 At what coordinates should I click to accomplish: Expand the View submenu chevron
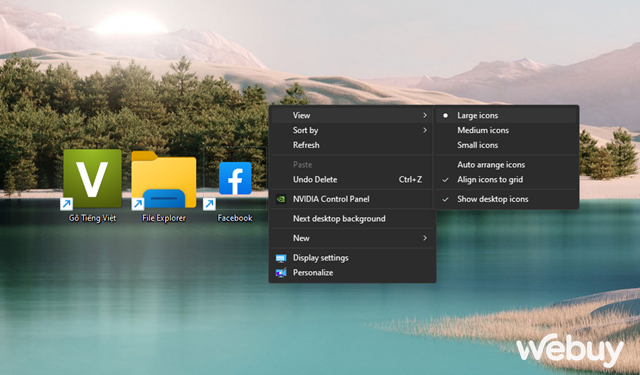pyautogui.click(x=424, y=115)
